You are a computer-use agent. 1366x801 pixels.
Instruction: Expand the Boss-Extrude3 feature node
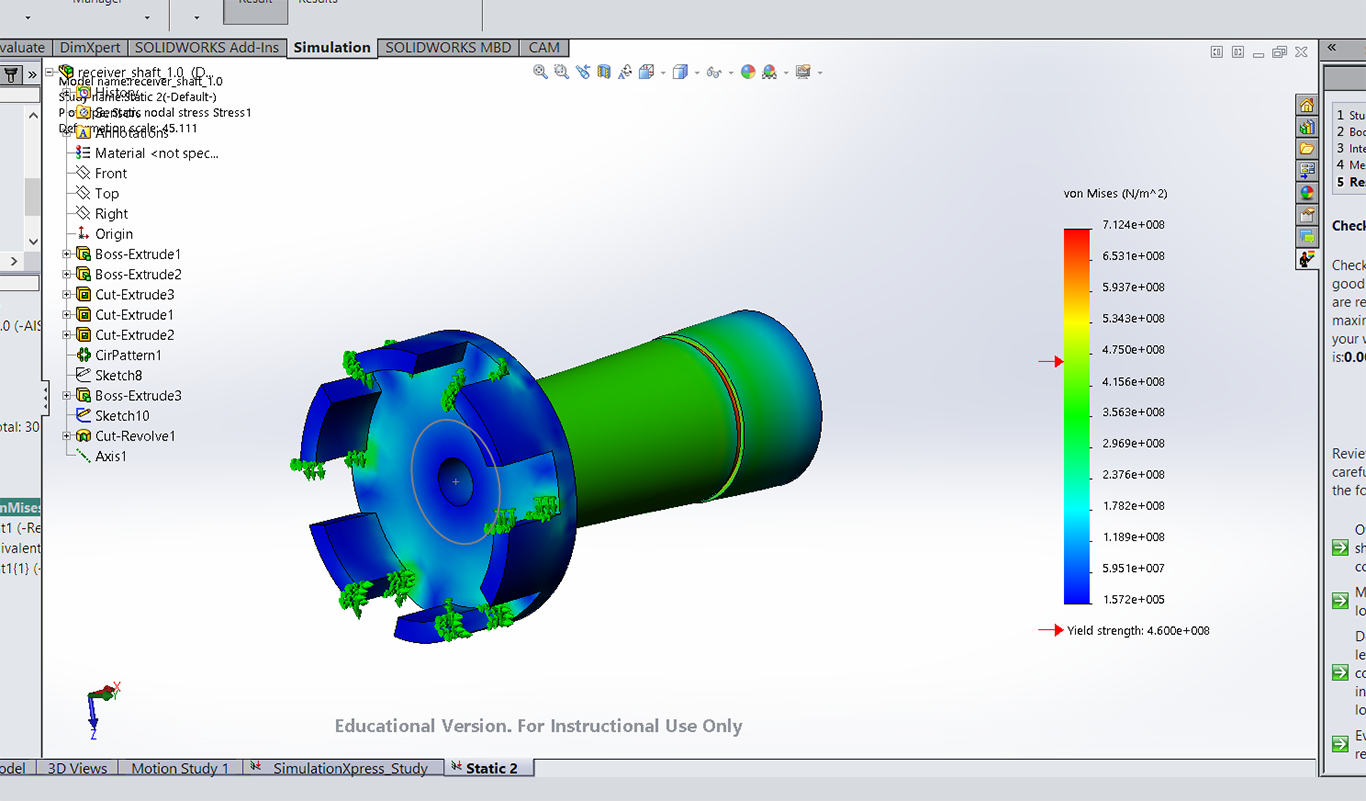(67, 395)
